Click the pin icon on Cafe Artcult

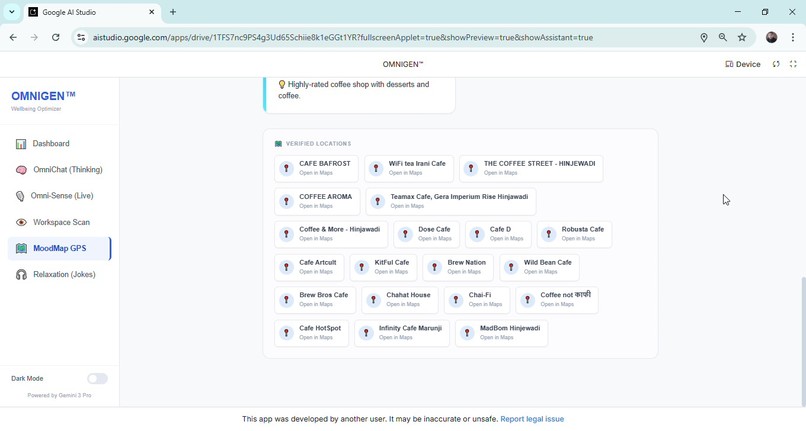click(286, 267)
